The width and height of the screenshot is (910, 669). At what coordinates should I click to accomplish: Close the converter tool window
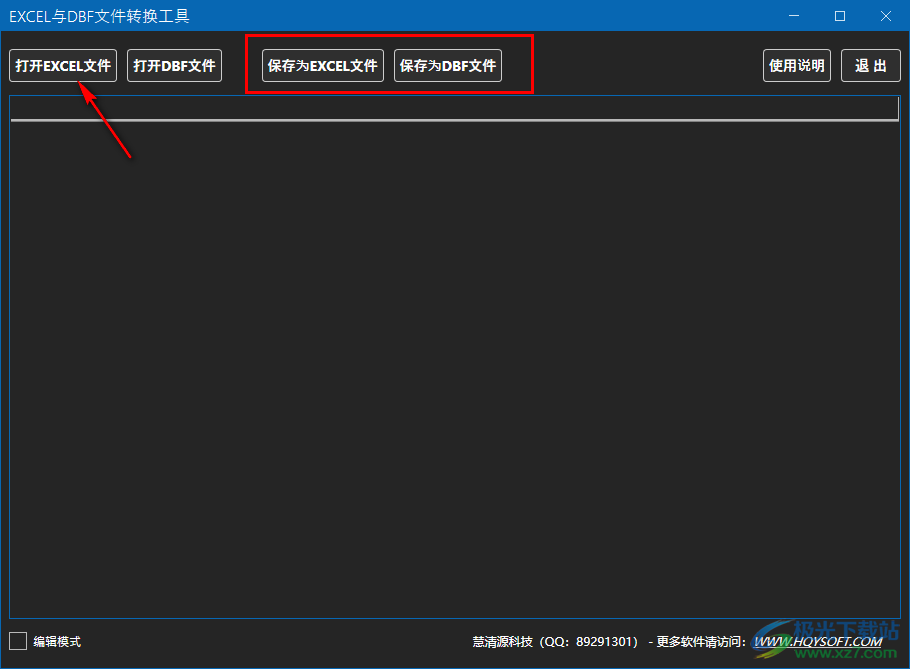886,16
